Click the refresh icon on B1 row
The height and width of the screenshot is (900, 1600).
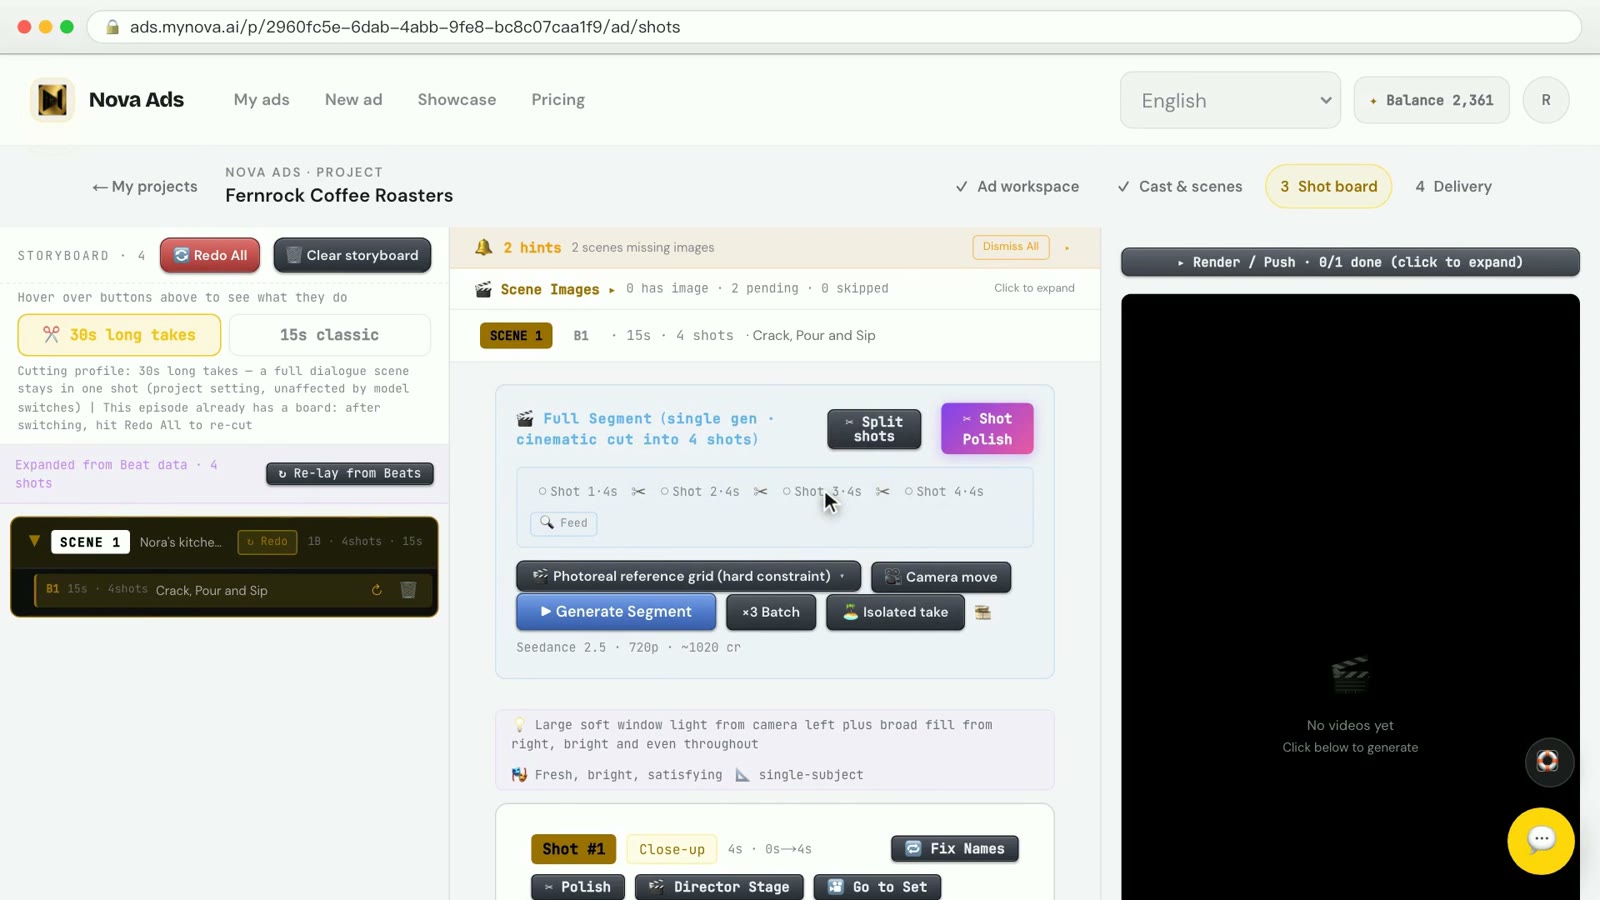point(377,590)
